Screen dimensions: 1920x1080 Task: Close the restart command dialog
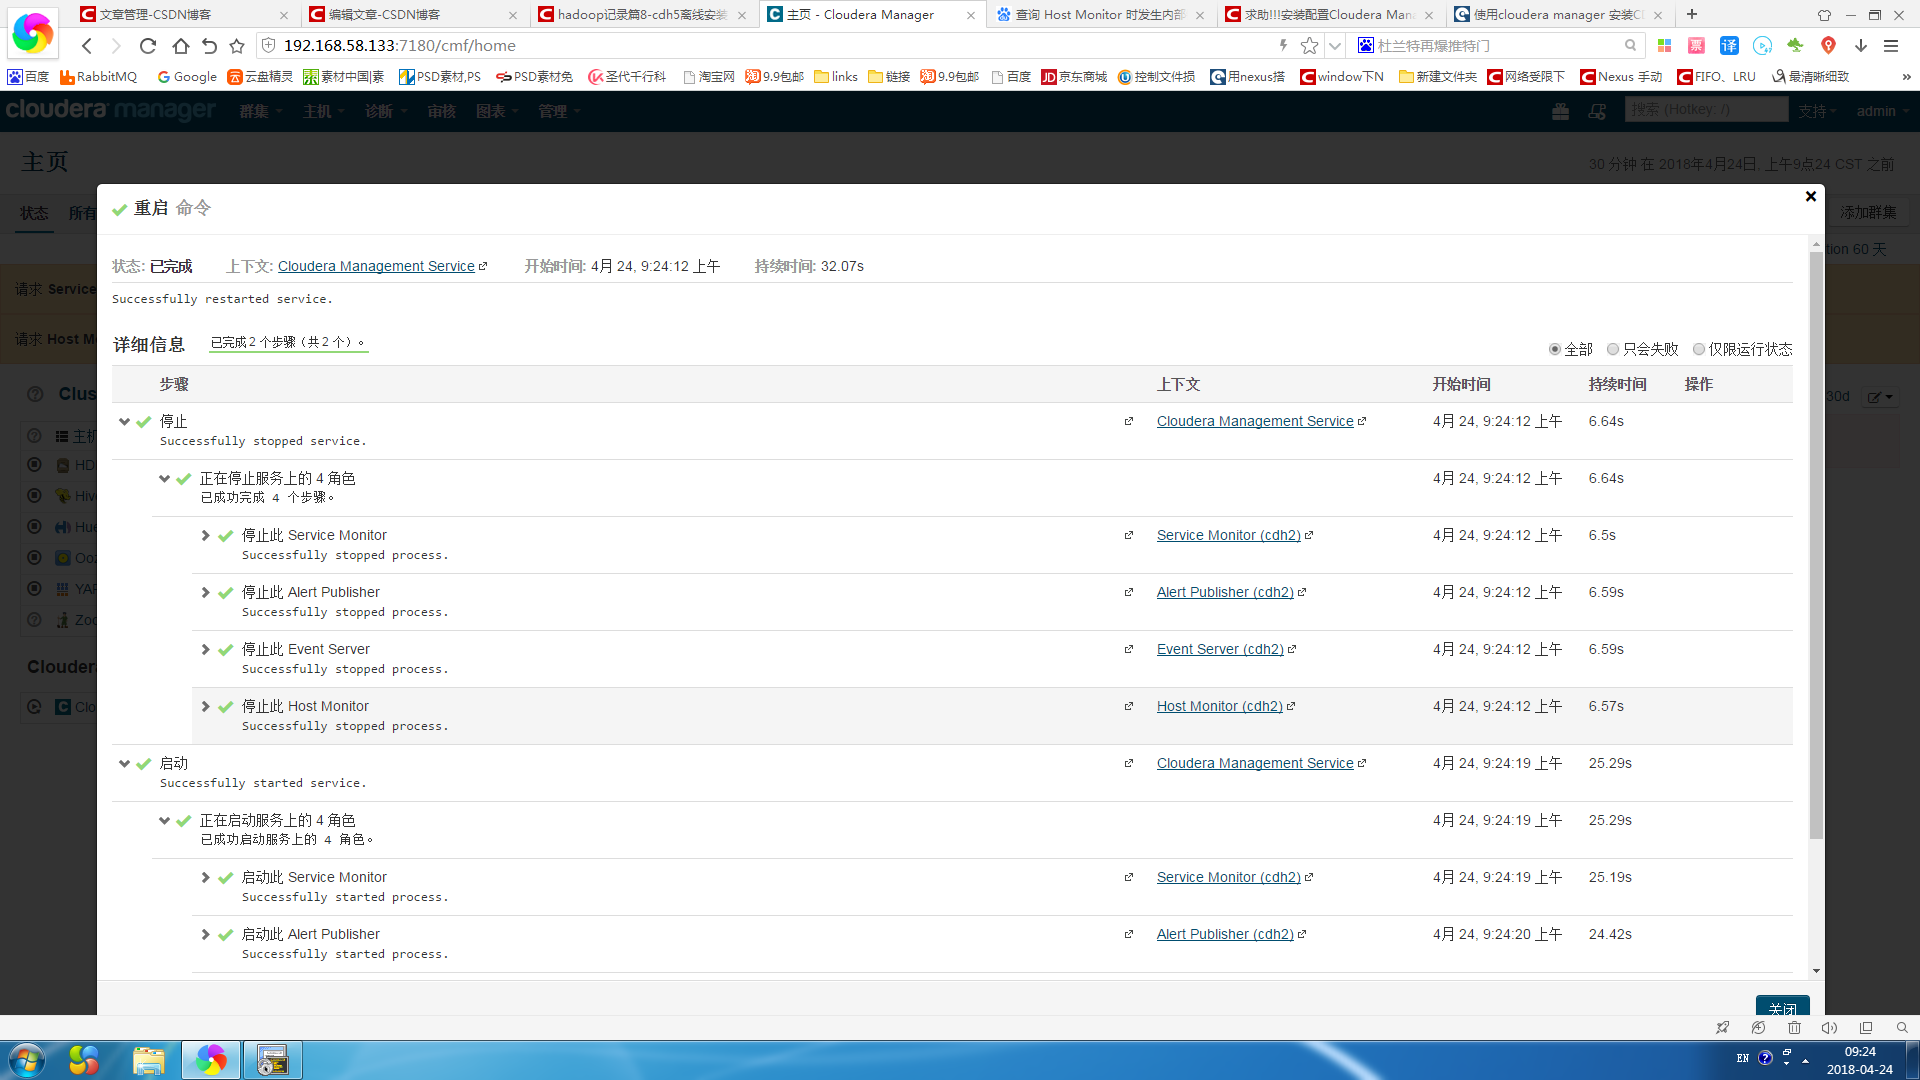pyautogui.click(x=1810, y=197)
